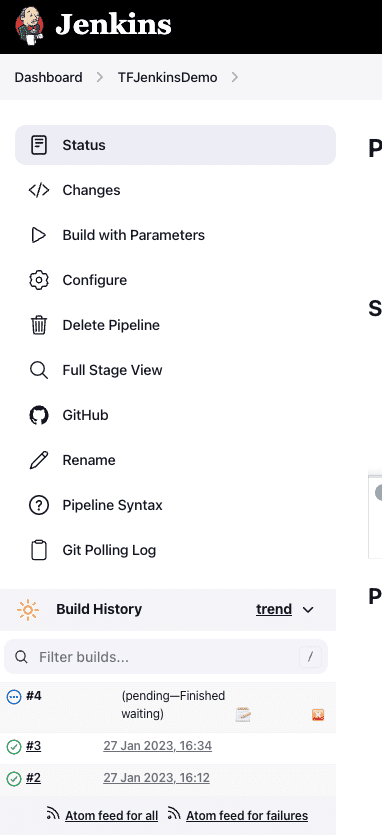
Task: Open the GitHub octocat icon link
Action: tap(39, 415)
